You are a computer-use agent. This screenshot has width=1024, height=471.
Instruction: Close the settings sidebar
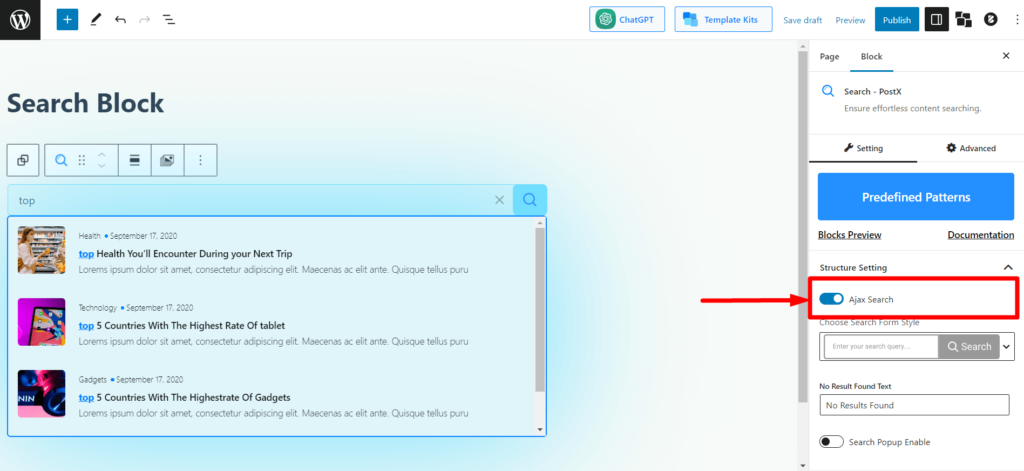click(1006, 56)
